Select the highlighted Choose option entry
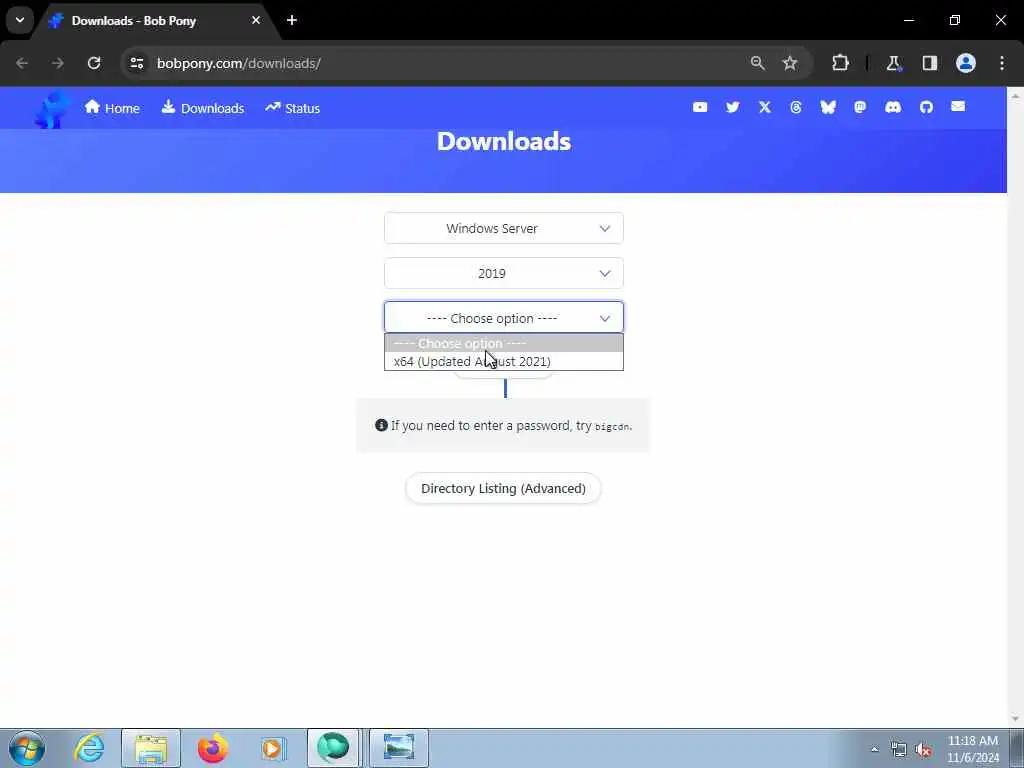1024x768 pixels. [504, 343]
